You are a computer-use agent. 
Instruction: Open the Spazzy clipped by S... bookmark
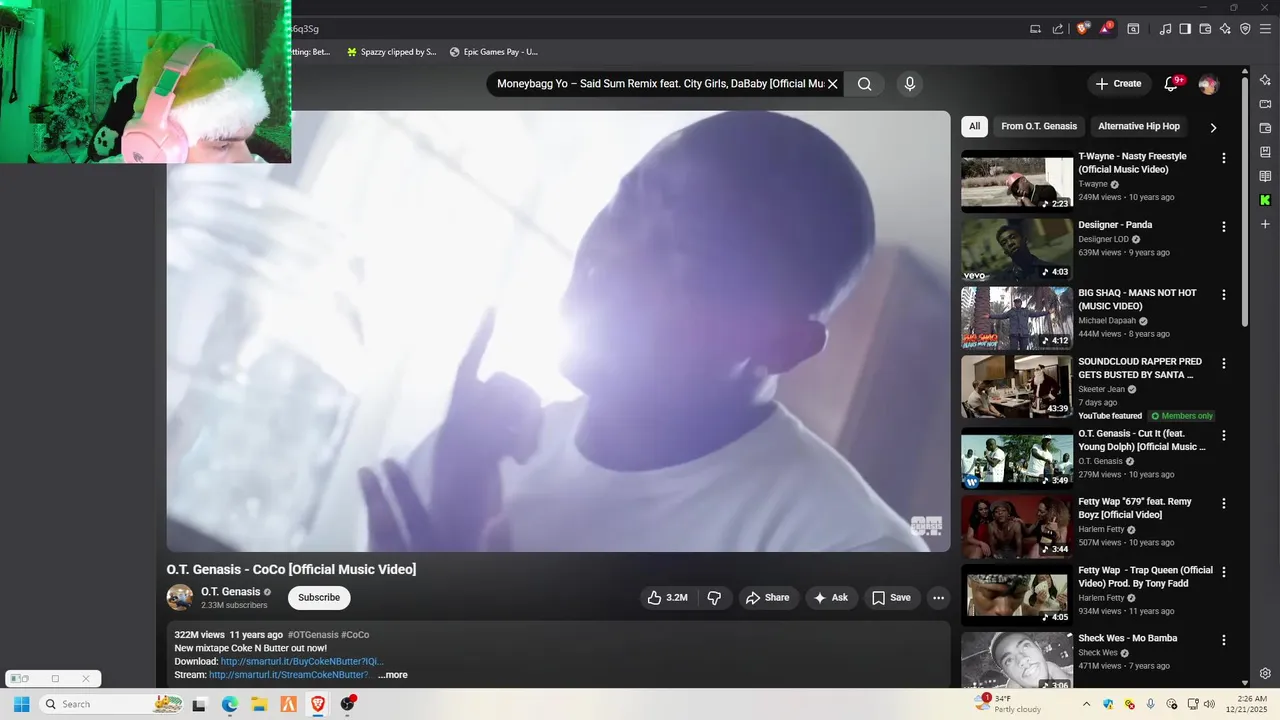coord(391,52)
